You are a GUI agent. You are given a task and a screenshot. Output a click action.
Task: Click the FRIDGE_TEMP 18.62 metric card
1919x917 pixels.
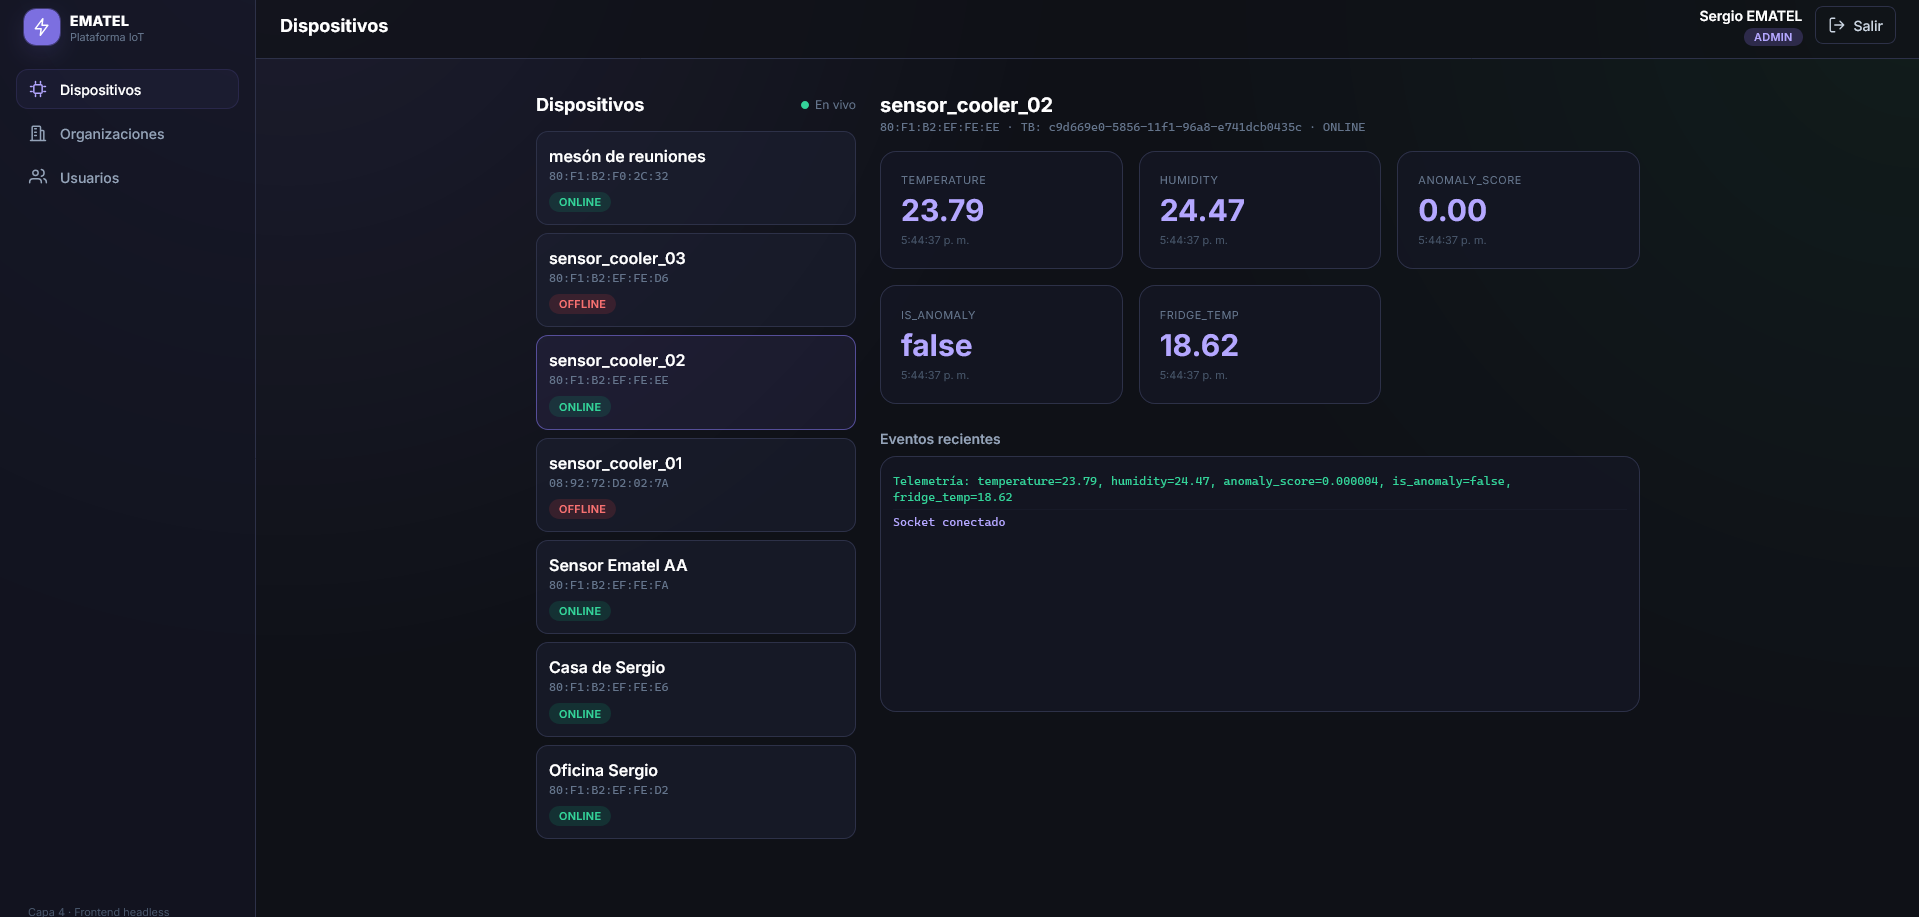(1260, 345)
